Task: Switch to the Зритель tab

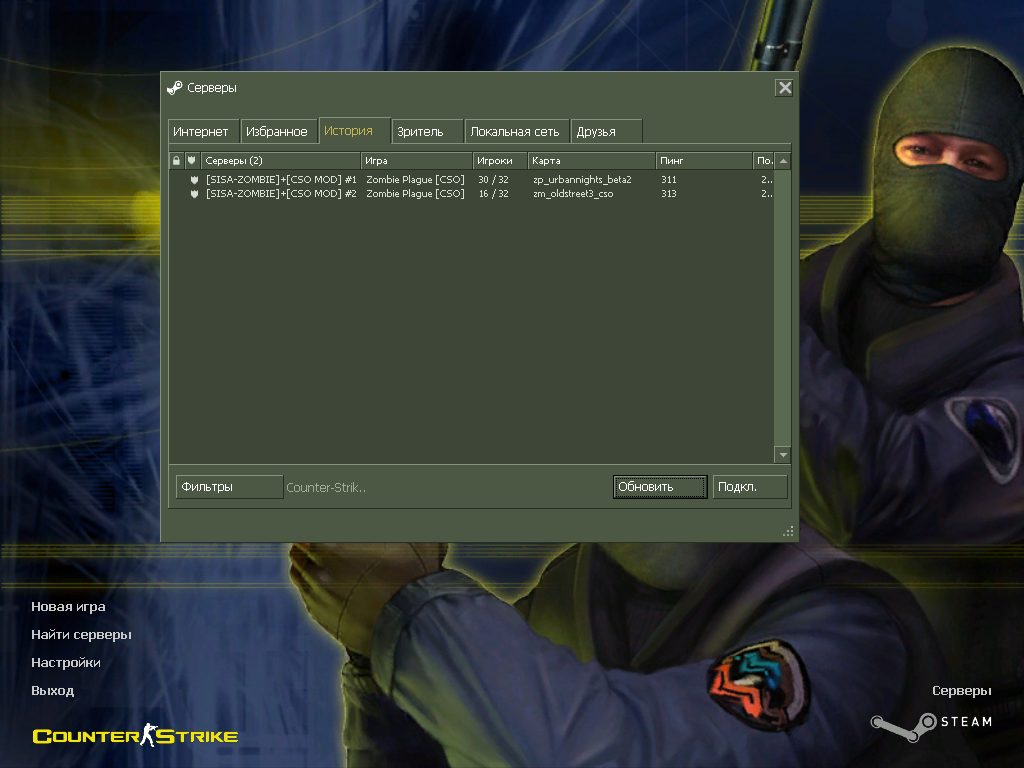Action: click(x=427, y=132)
